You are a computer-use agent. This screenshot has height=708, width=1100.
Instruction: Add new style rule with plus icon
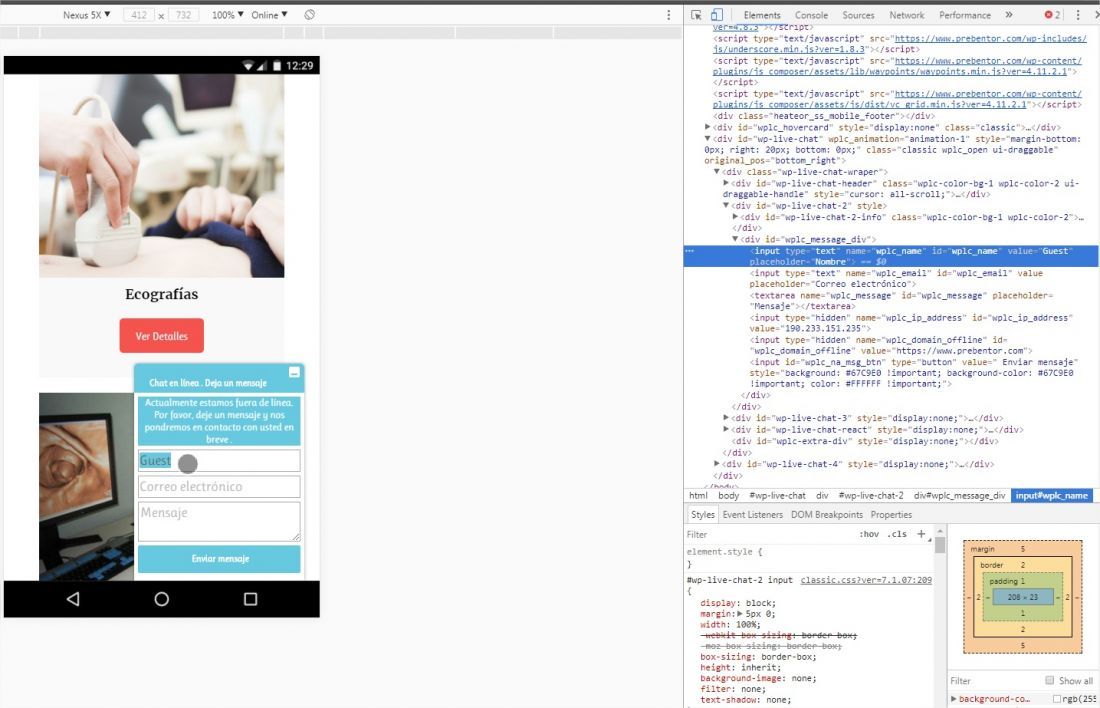921,534
